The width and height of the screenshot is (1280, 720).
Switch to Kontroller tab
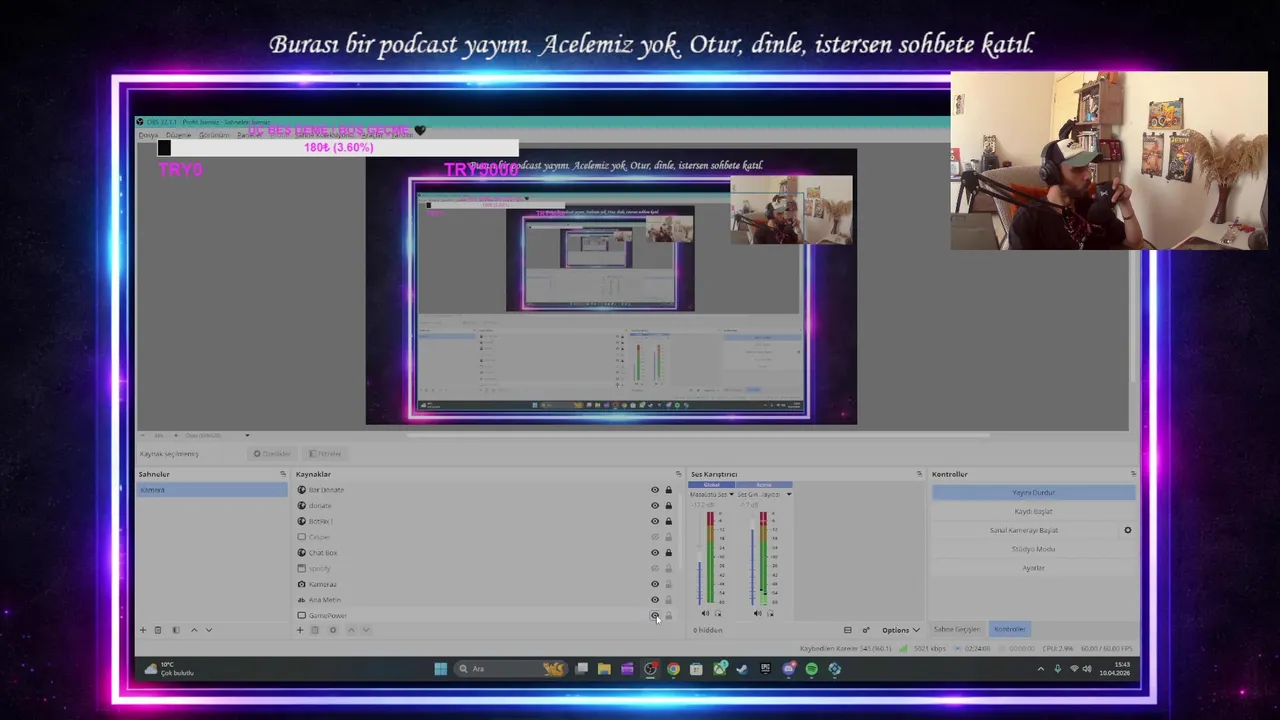(x=1009, y=629)
